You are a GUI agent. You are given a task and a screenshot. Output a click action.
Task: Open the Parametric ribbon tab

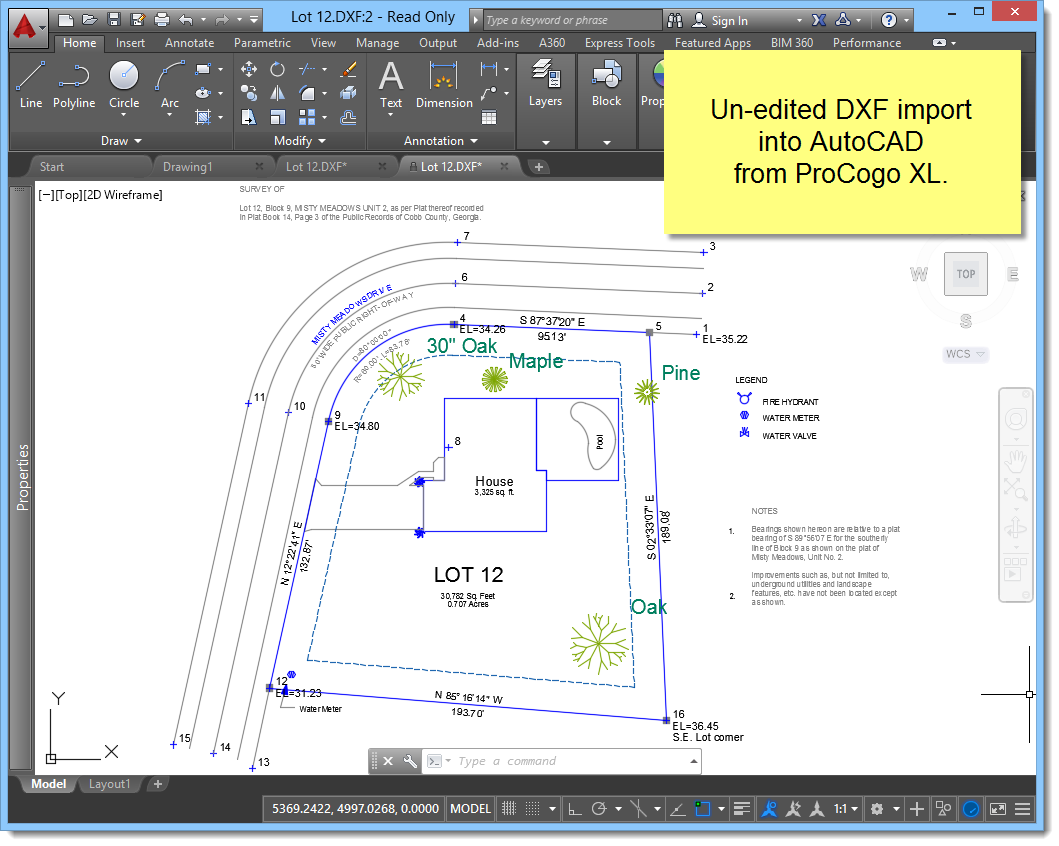click(263, 43)
